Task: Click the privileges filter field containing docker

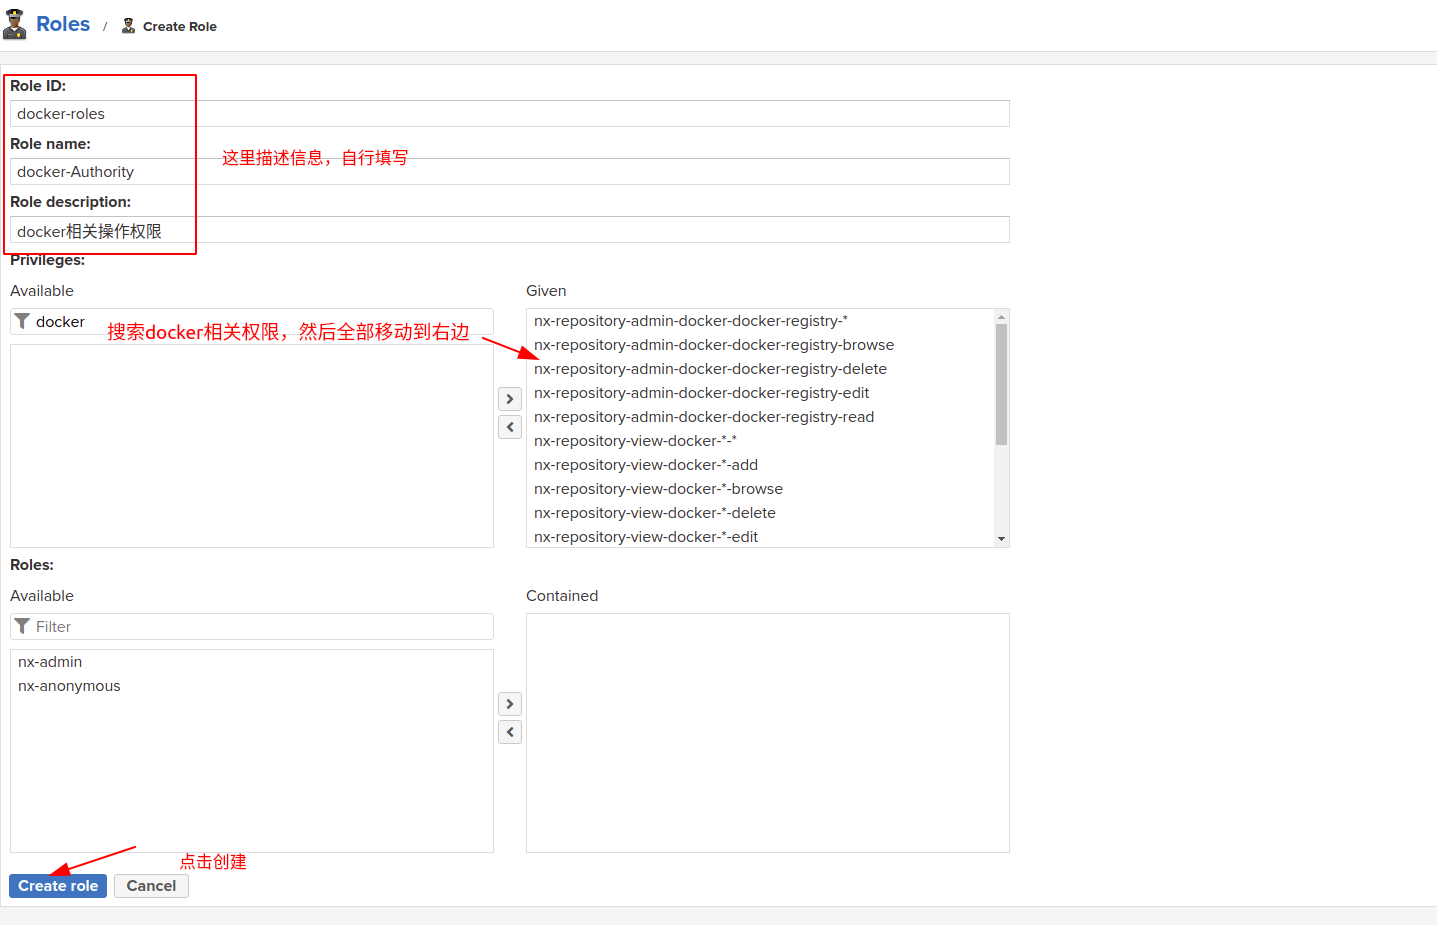Action: (x=252, y=322)
